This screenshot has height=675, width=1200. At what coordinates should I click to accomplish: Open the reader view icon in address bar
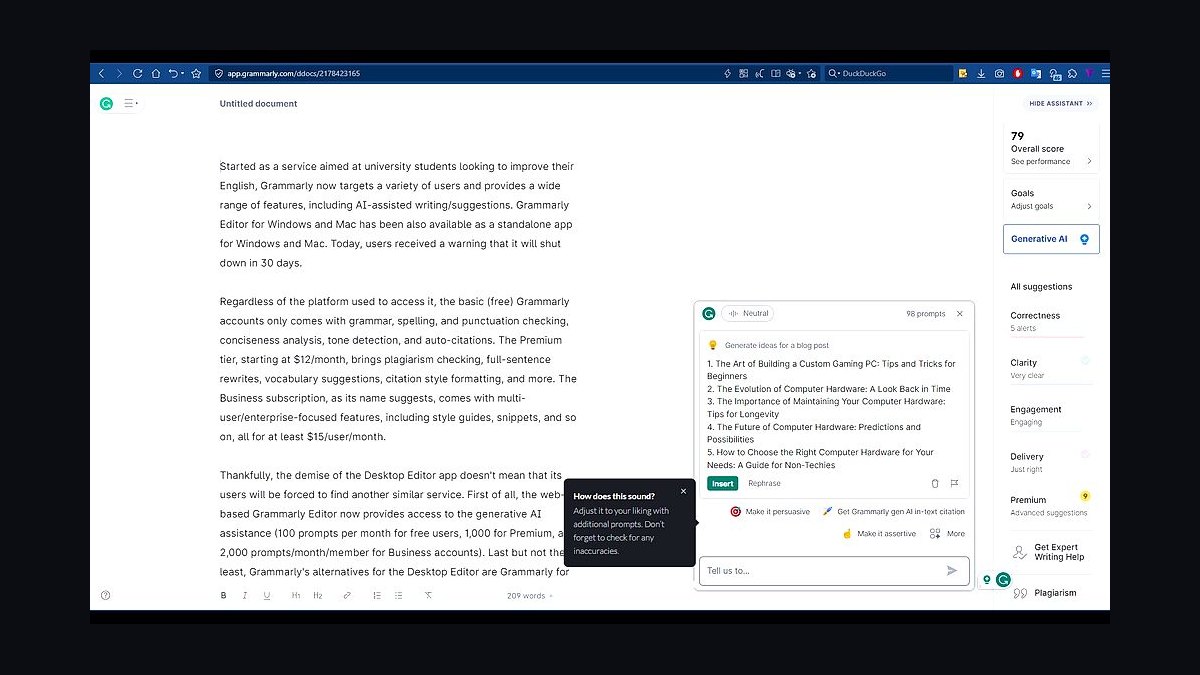[776, 73]
